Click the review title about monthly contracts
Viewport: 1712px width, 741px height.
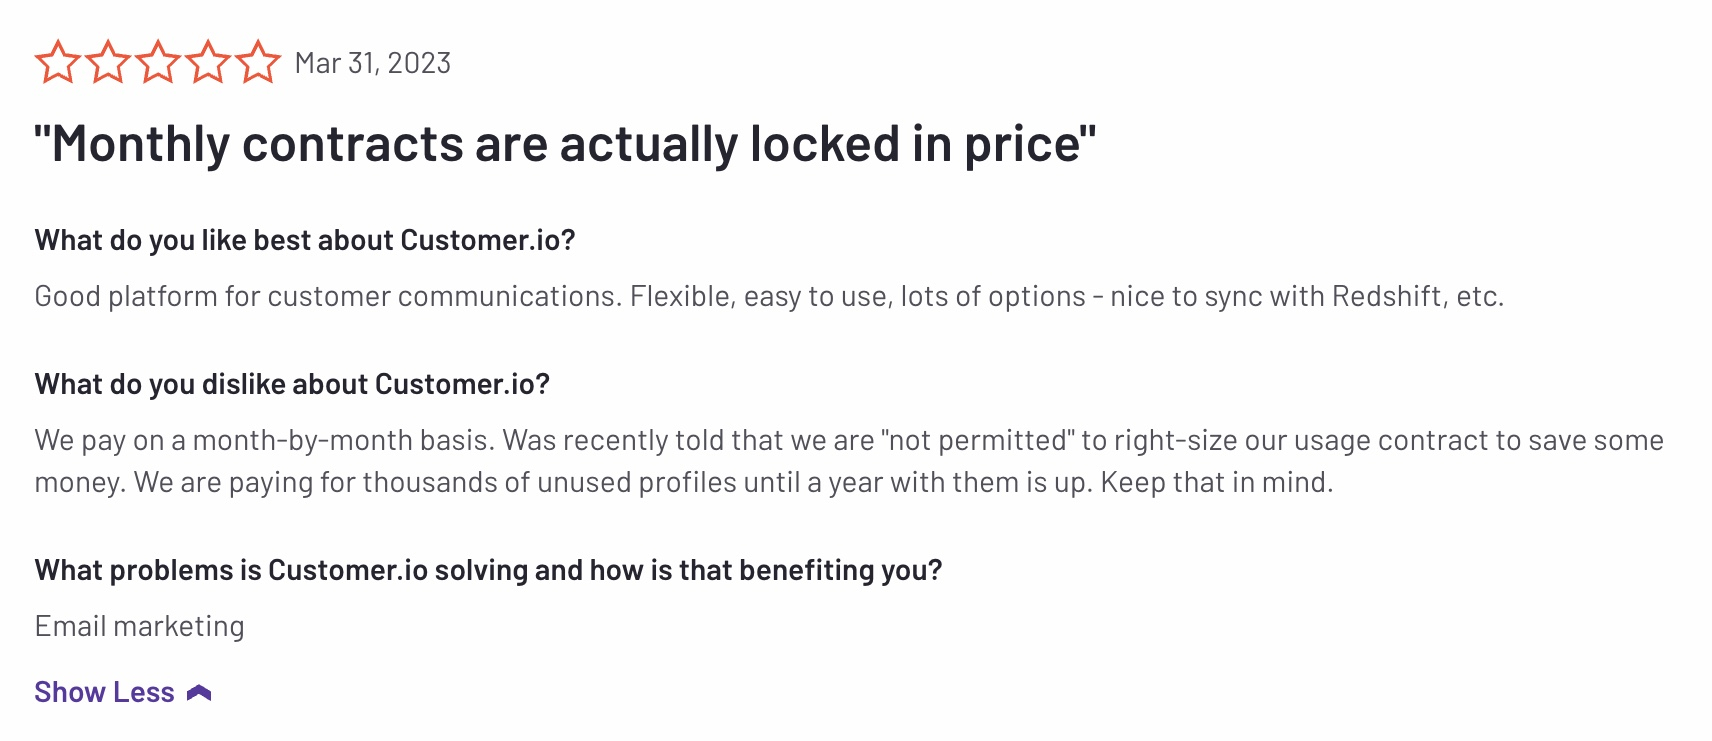[566, 144]
